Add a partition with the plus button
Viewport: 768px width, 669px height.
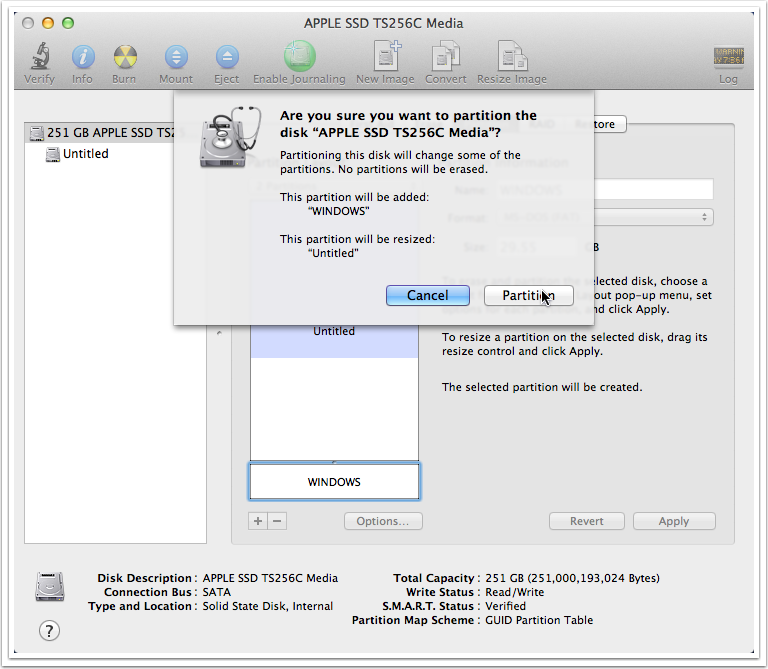[259, 521]
